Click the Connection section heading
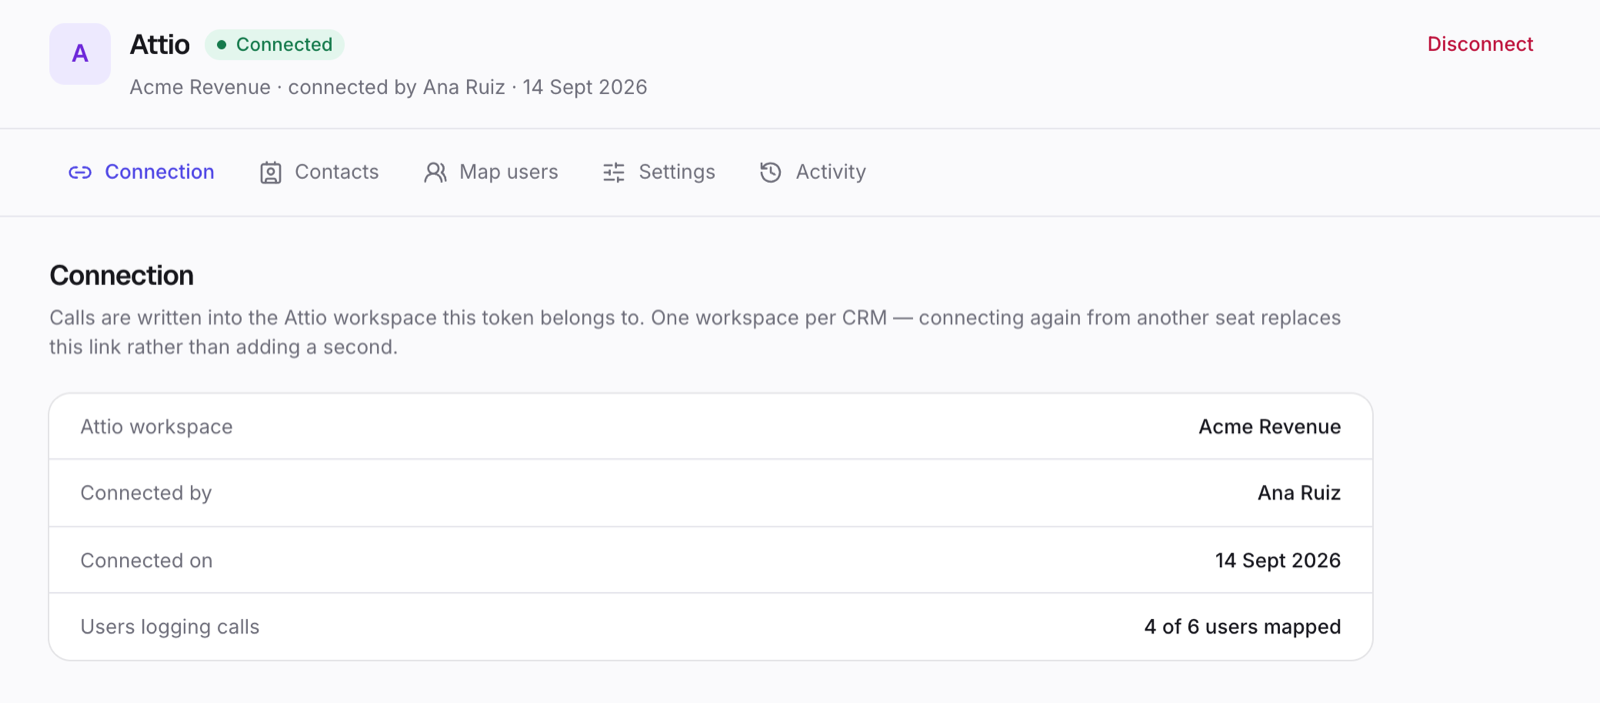1600x703 pixels. tap(122, 276)
